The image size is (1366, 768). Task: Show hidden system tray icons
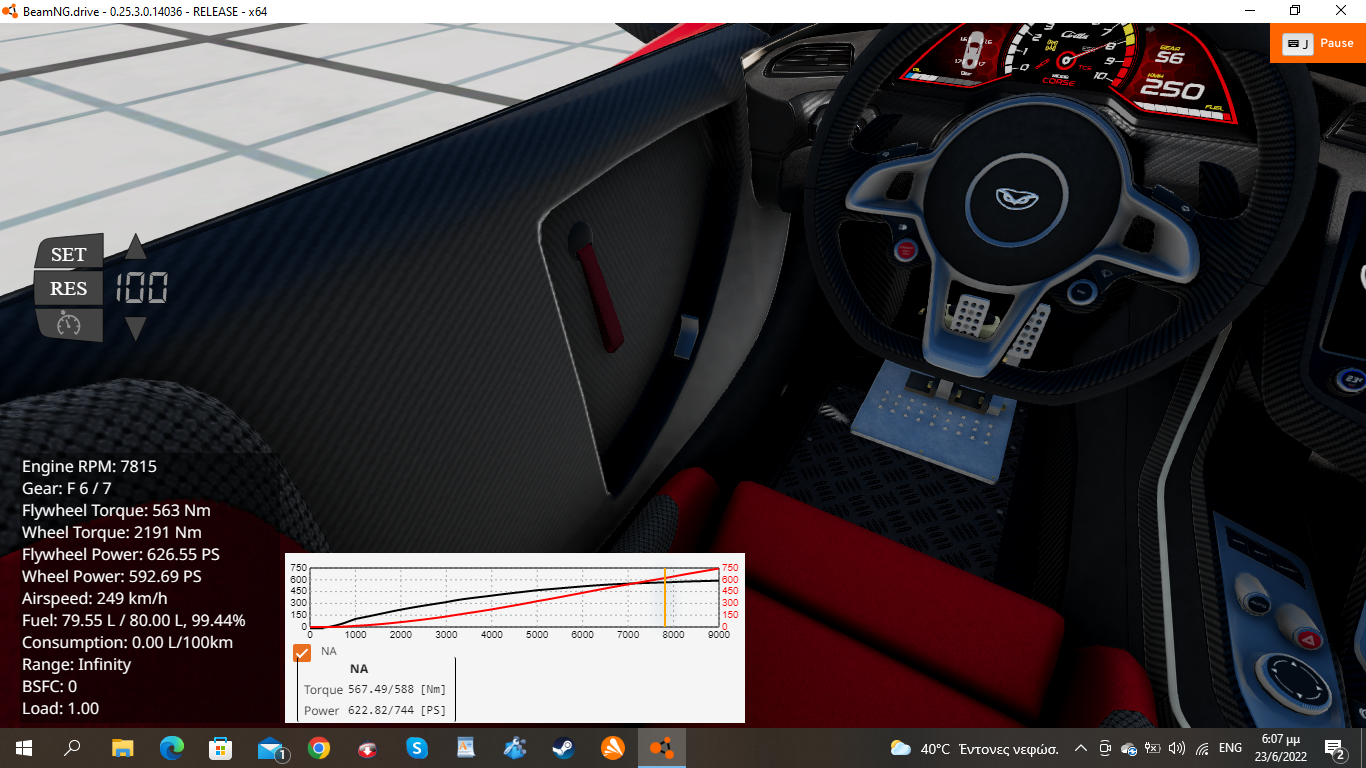click(x=1081, y=748)
